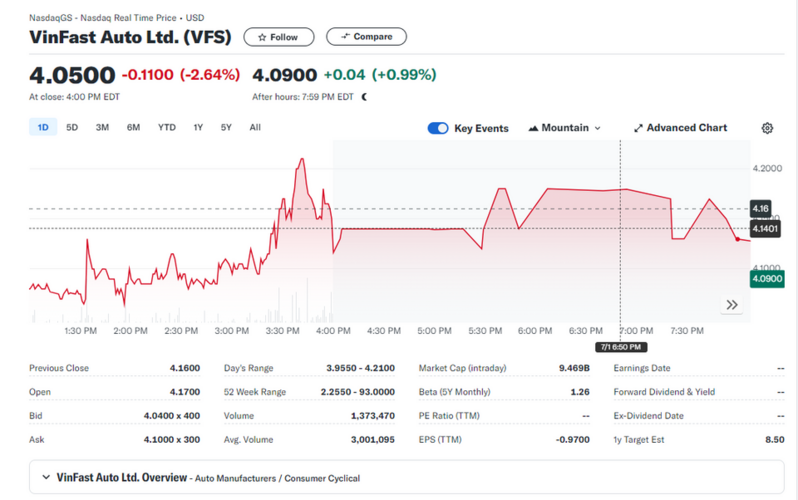Expand the VinFast Auto Ltd. Overview section
This screenshot has height=500, width=798.
46,477
